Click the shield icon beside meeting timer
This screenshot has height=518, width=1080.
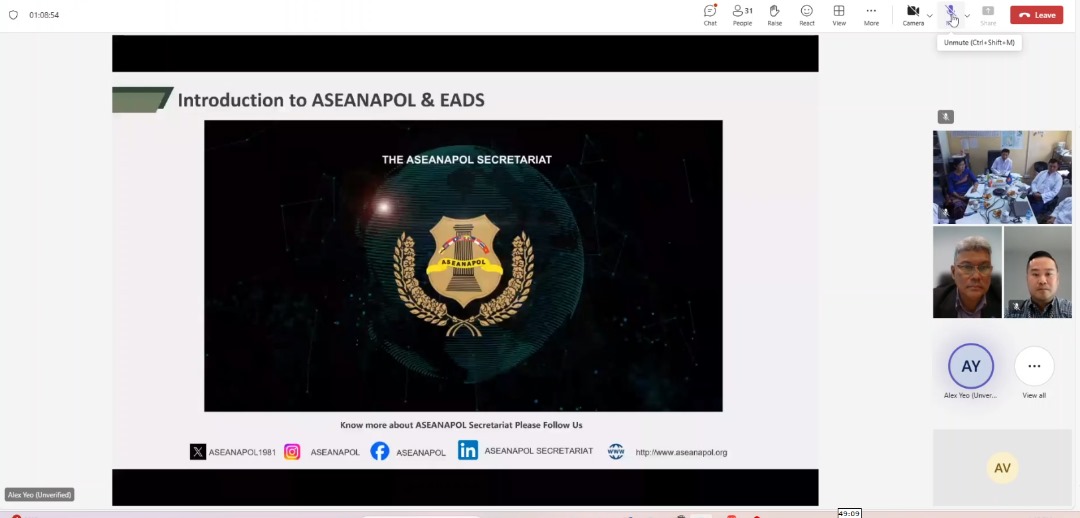(x=13, y=15)
